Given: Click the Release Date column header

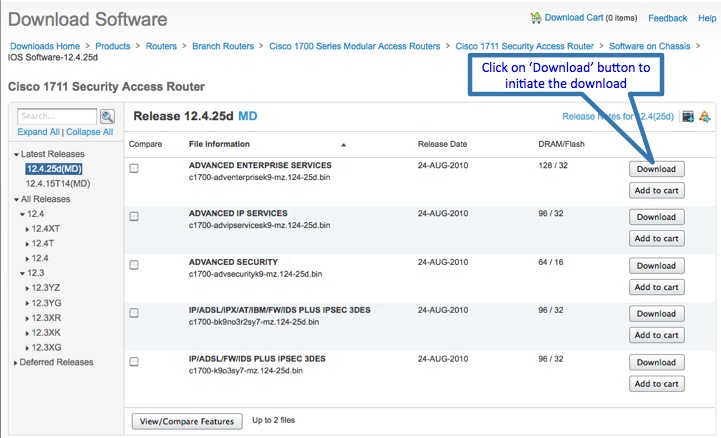Looking at the screenshot, I should click(x=442, y=144).
